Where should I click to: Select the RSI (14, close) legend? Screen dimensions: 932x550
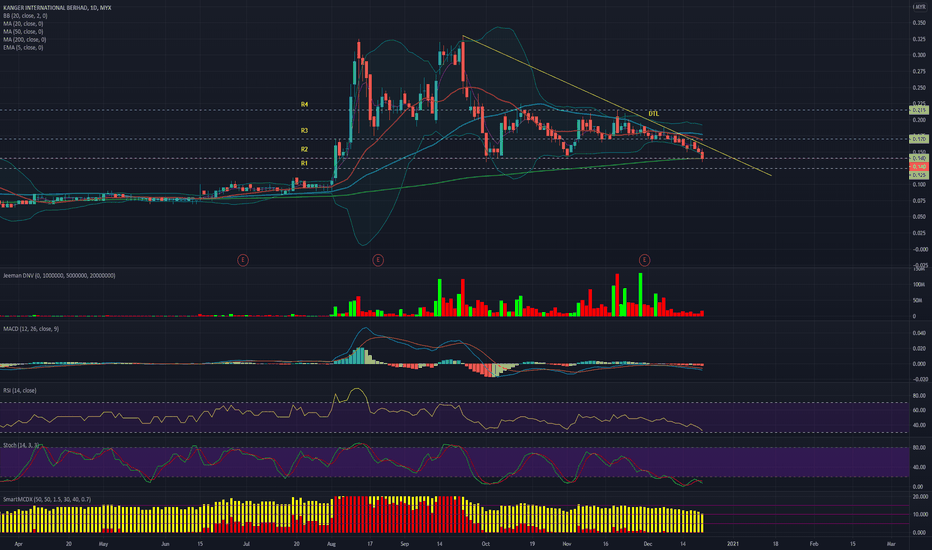(20, 390)
